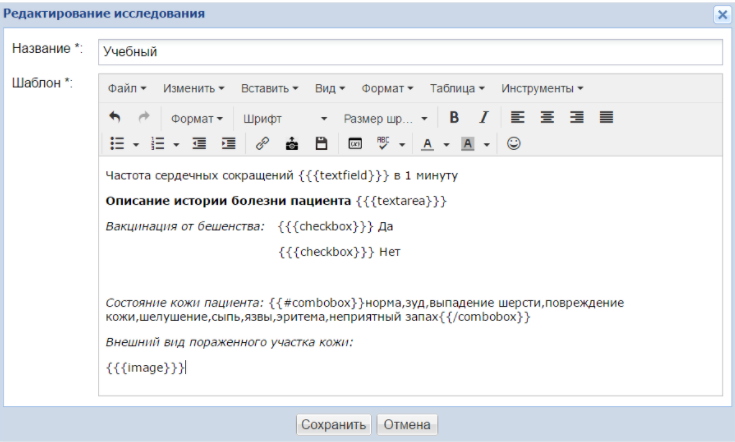Click the Undo arrow icon

tap(114, 117)
